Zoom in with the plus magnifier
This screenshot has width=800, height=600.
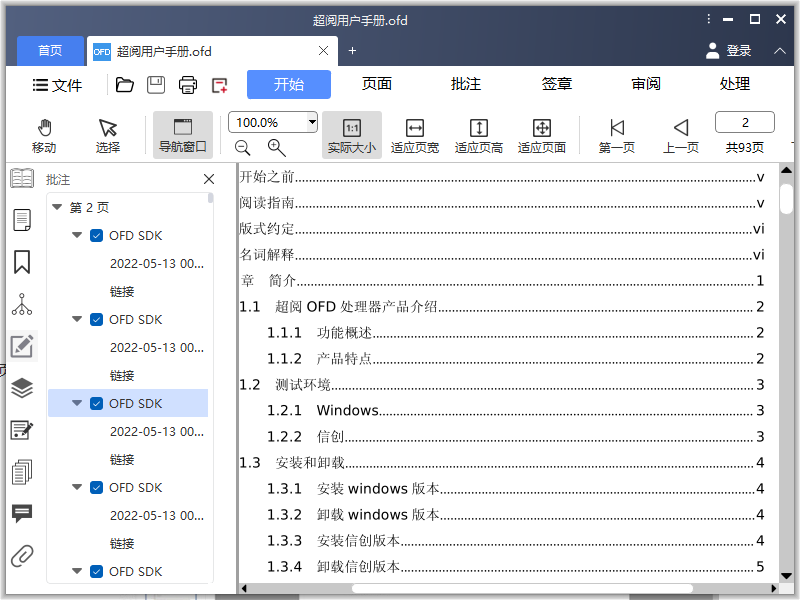[277, 148]
